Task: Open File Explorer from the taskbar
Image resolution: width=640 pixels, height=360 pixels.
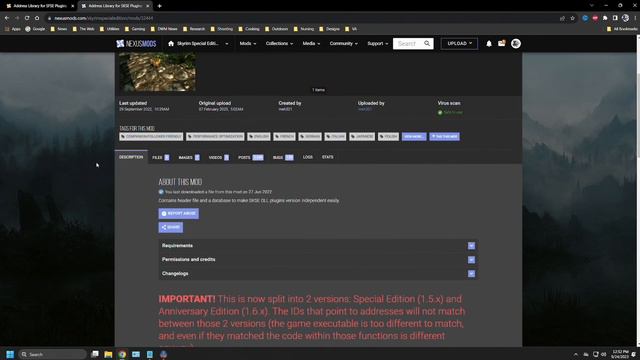Action: tap(108, 354)
